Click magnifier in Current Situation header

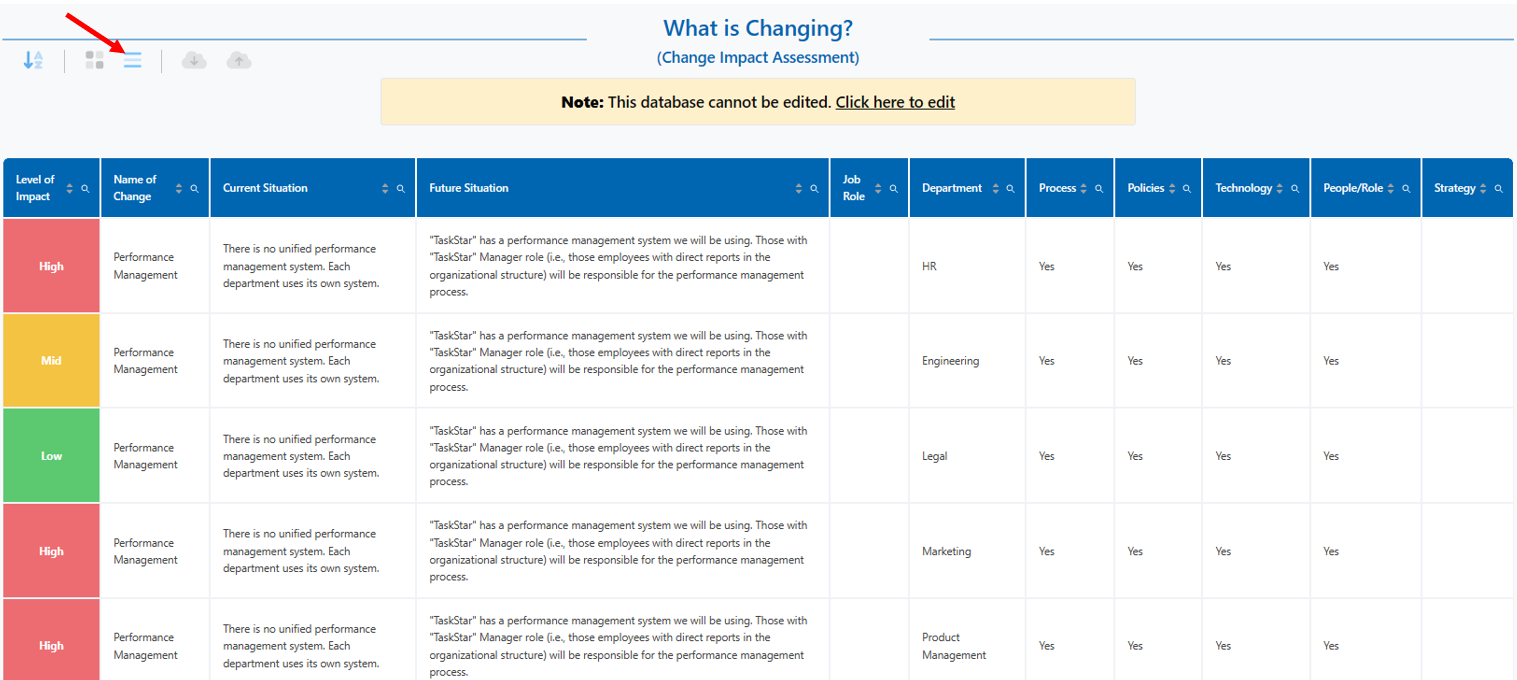click(401, 188)
